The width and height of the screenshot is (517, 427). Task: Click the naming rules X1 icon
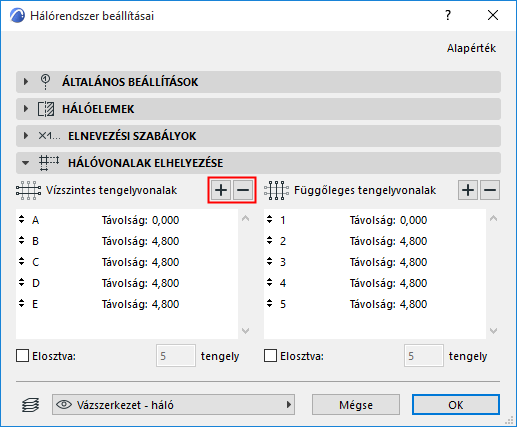(49, 136)
